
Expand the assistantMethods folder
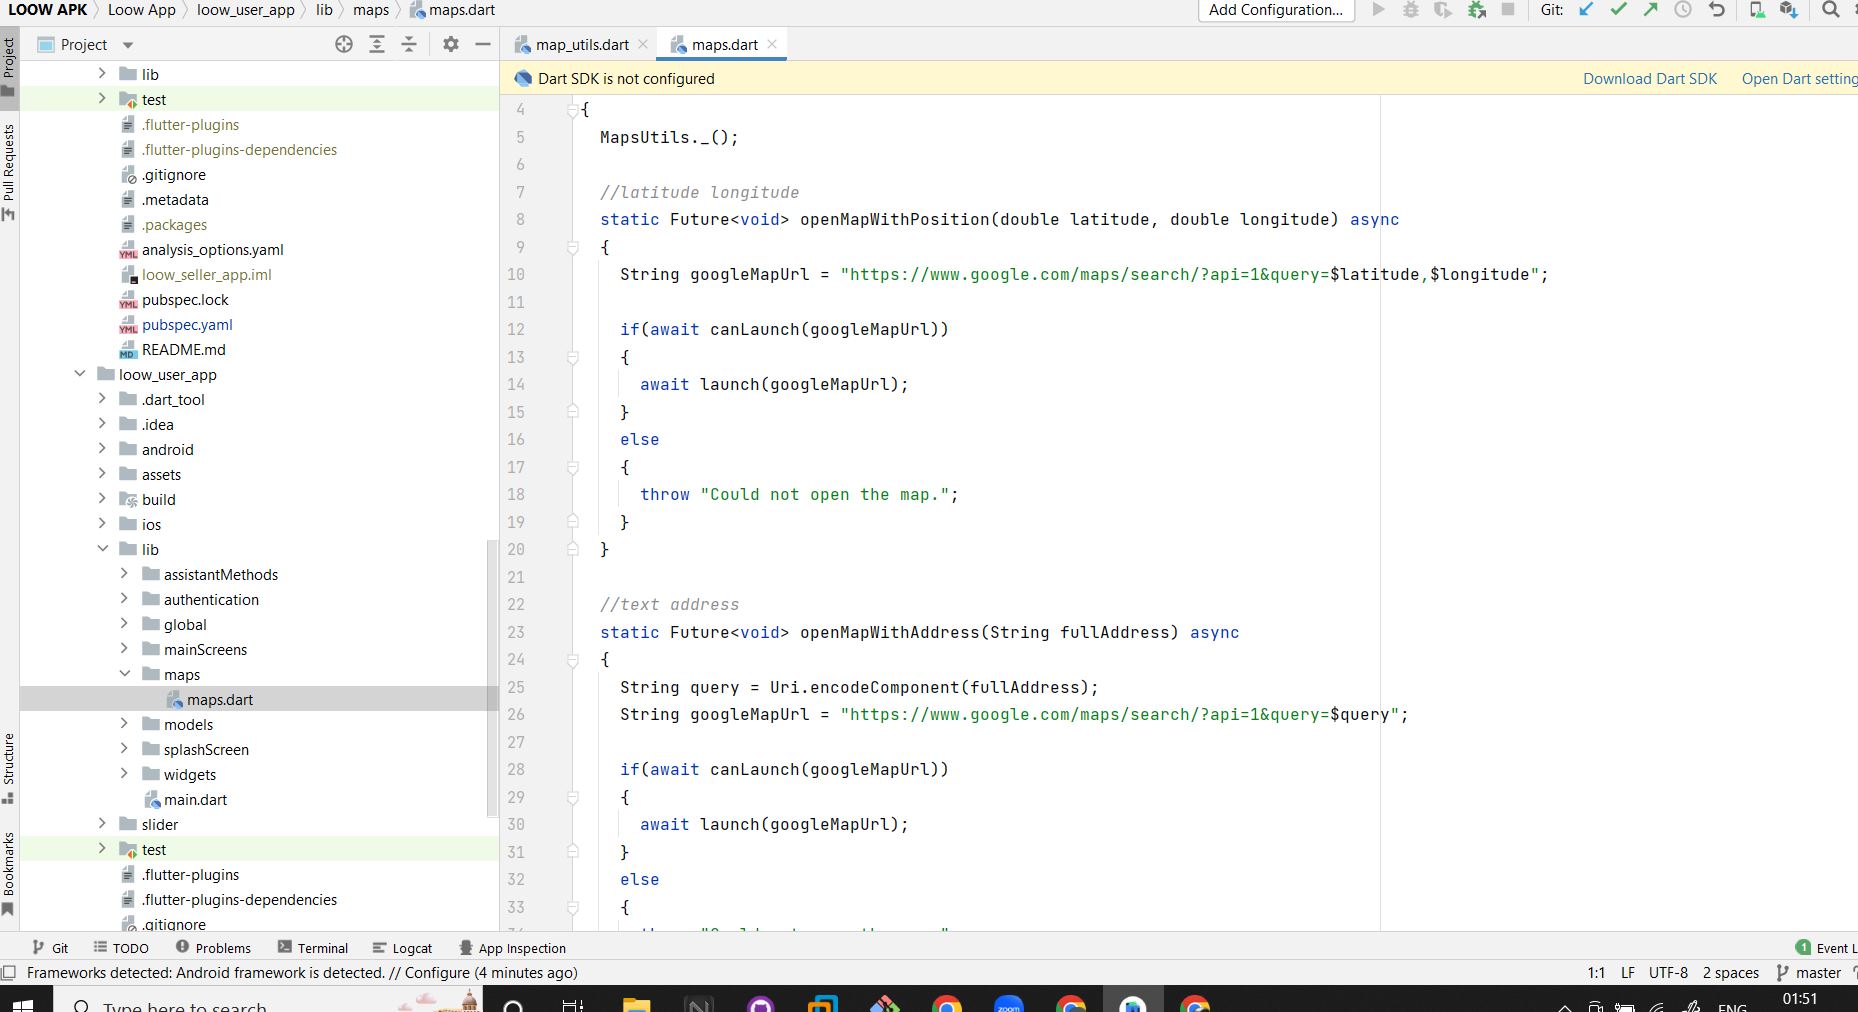click(x=125, y=574)
